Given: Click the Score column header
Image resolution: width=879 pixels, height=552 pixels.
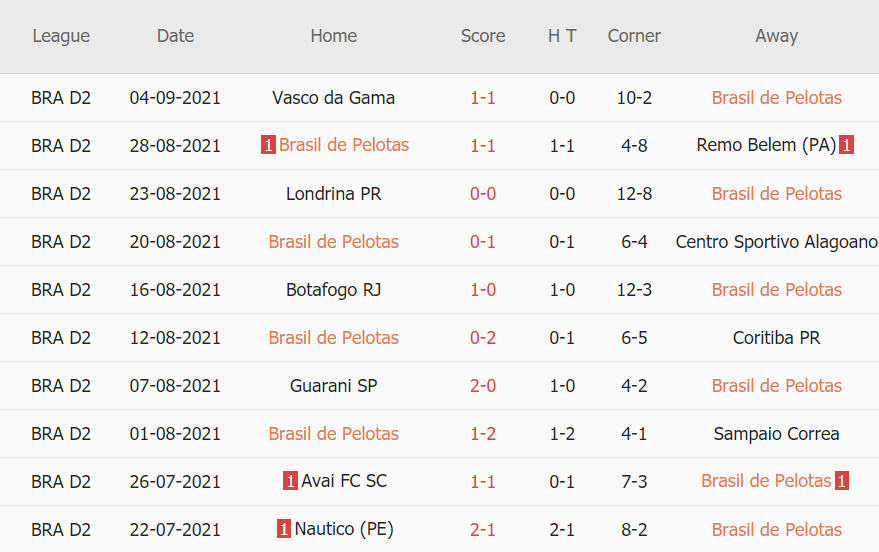Looking at the screenshot, I should click(483, 36).
